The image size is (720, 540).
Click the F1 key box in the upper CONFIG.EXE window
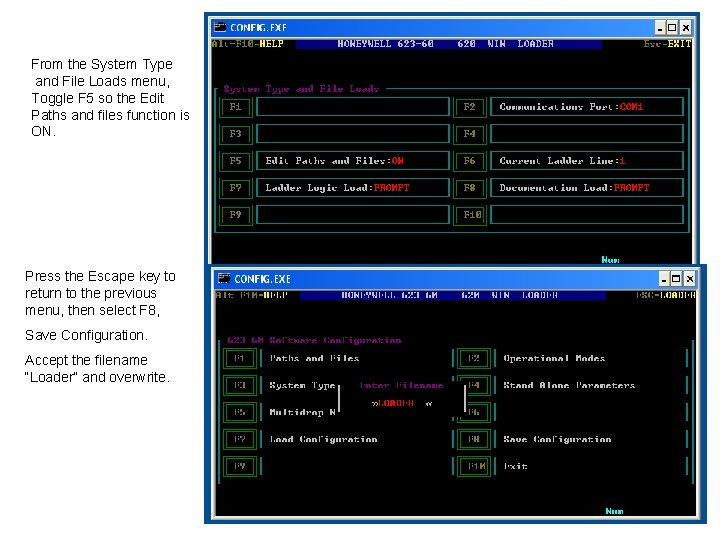[x=236, y=107]
